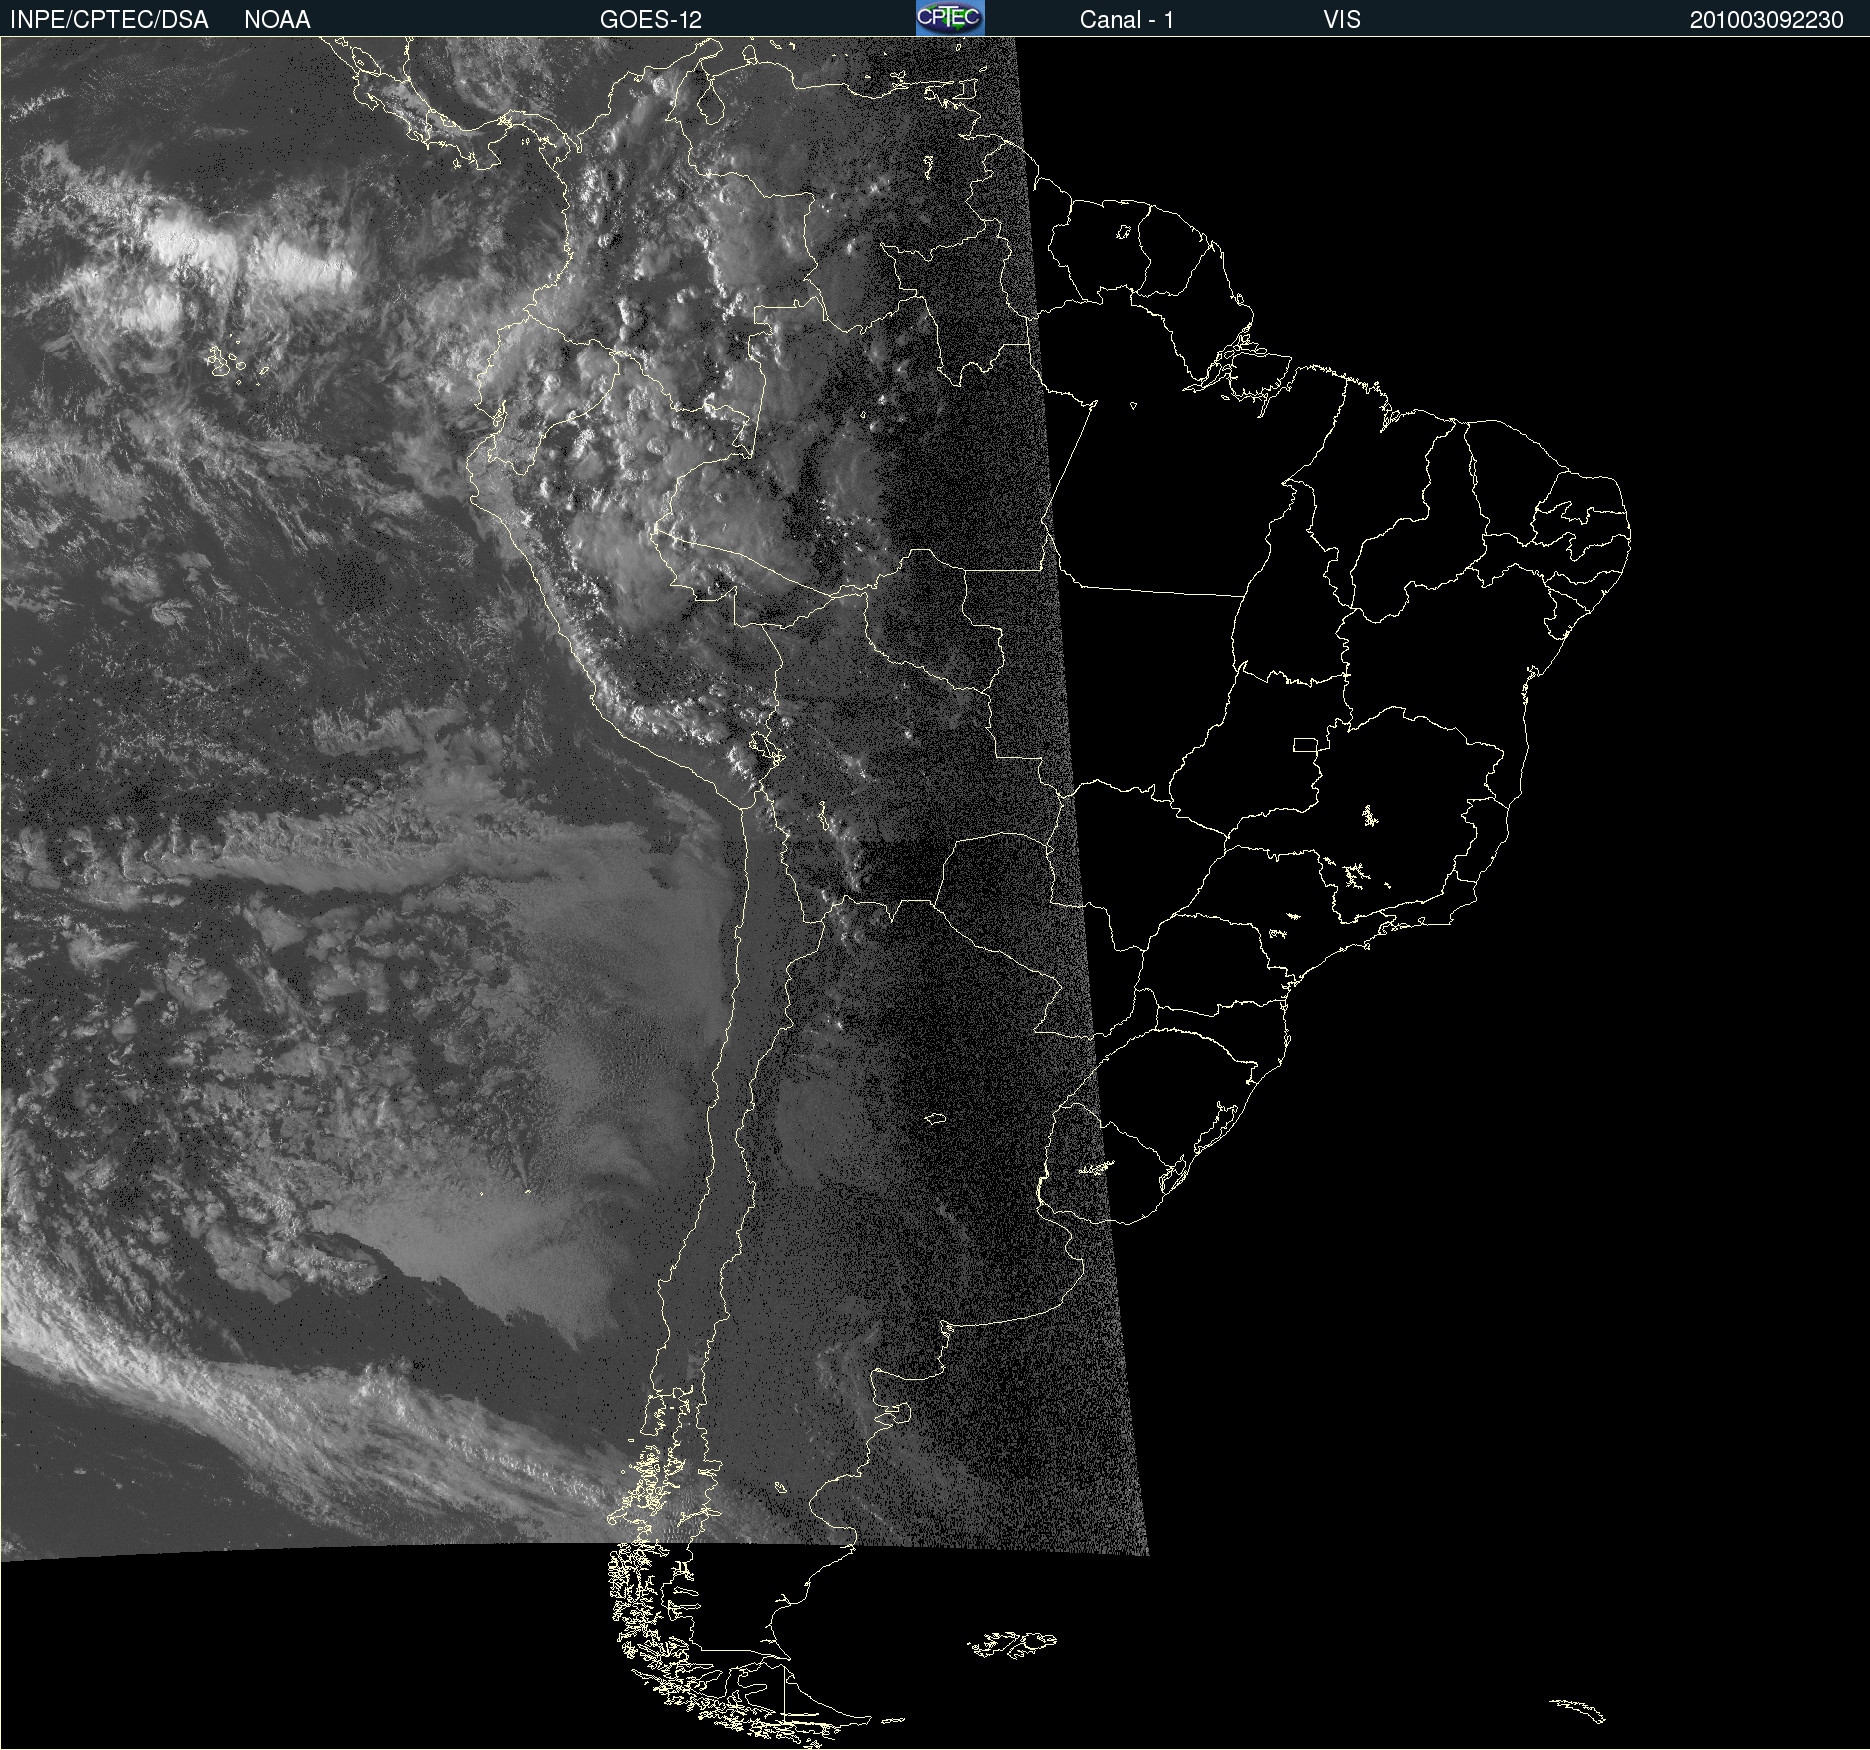Click the 201003092230 timestamp

(x=1767, y=20)
